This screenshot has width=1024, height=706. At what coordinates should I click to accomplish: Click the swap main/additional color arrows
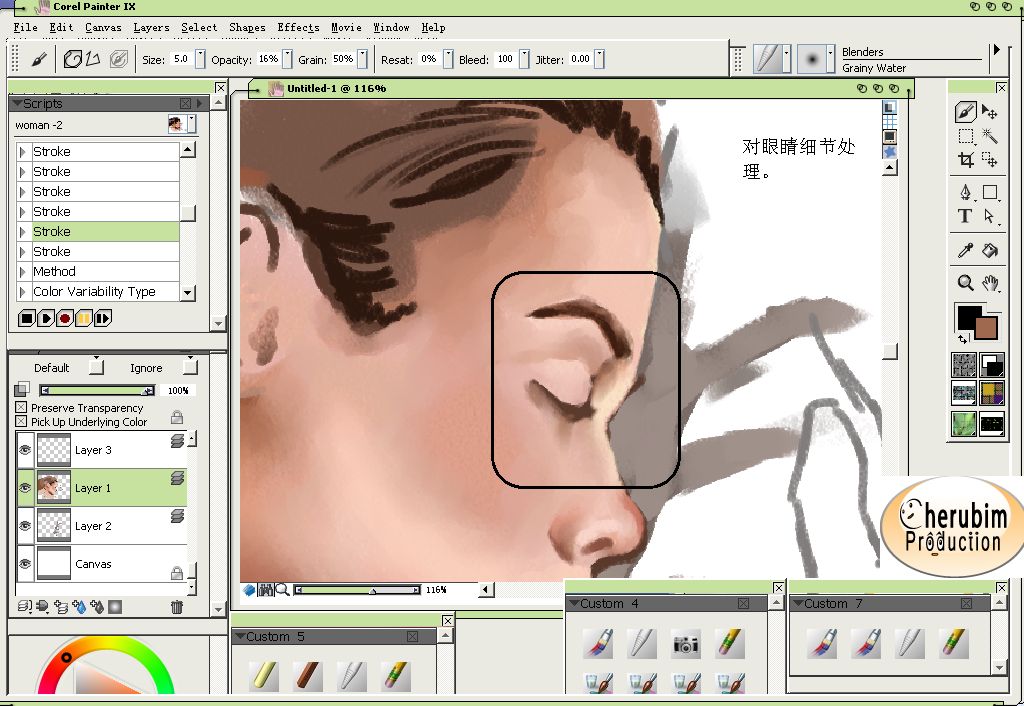(963, 339)
